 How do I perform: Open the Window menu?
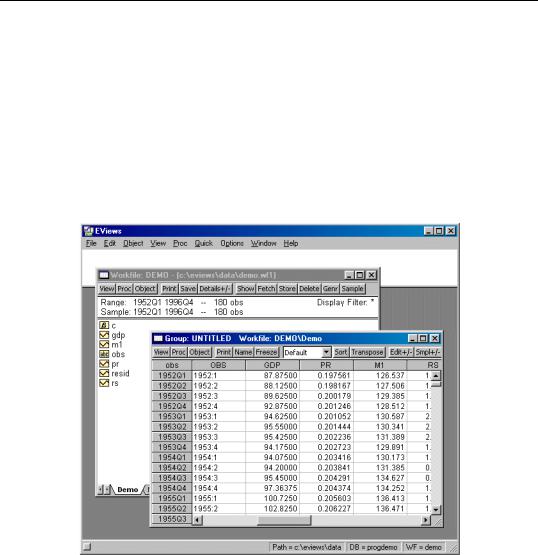(x=263, y=244)
